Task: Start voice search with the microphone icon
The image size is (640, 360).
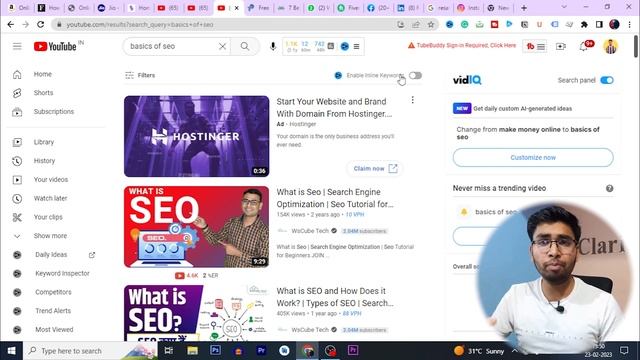Action: click(273, 46)
